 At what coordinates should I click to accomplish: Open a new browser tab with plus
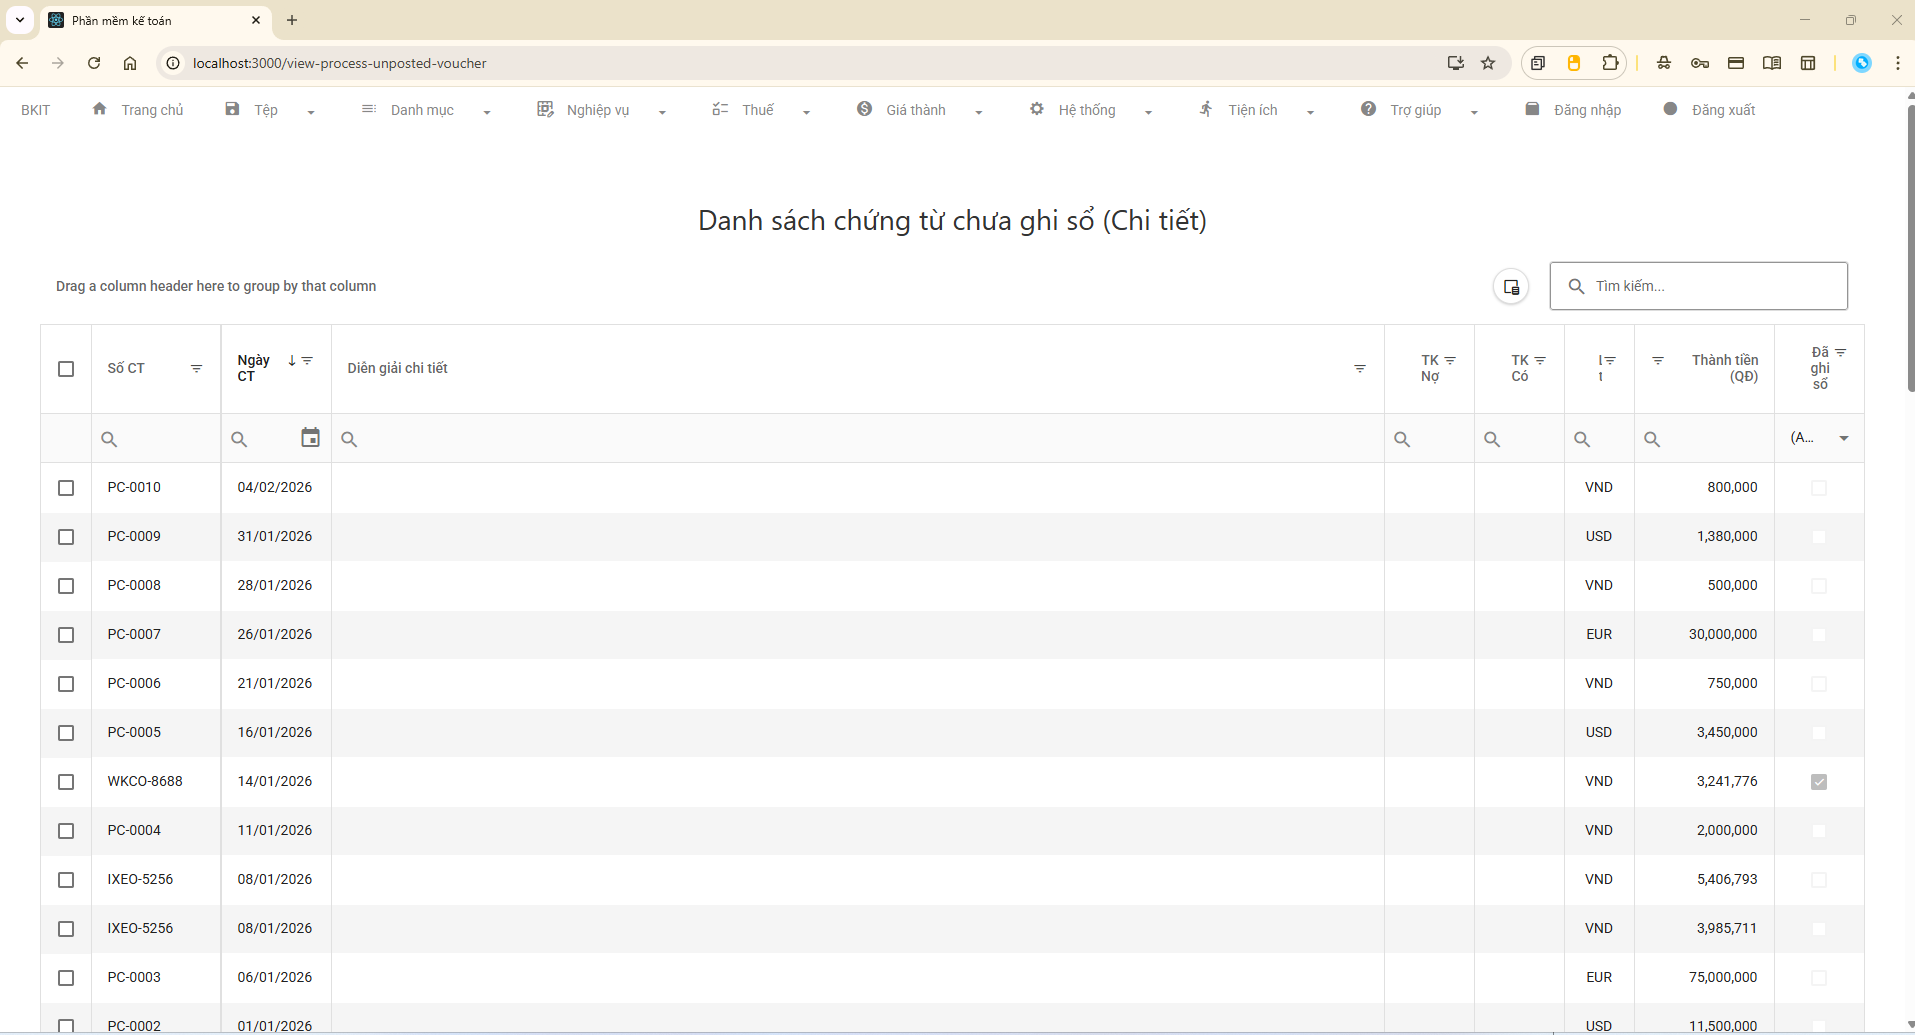292,20
